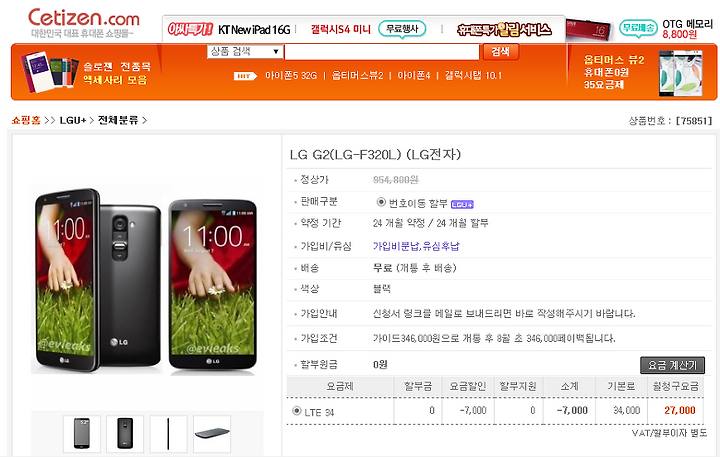Expand the 상품 검색 dropdown
This screenshot has height=457, width=720.
click(245, 51)
